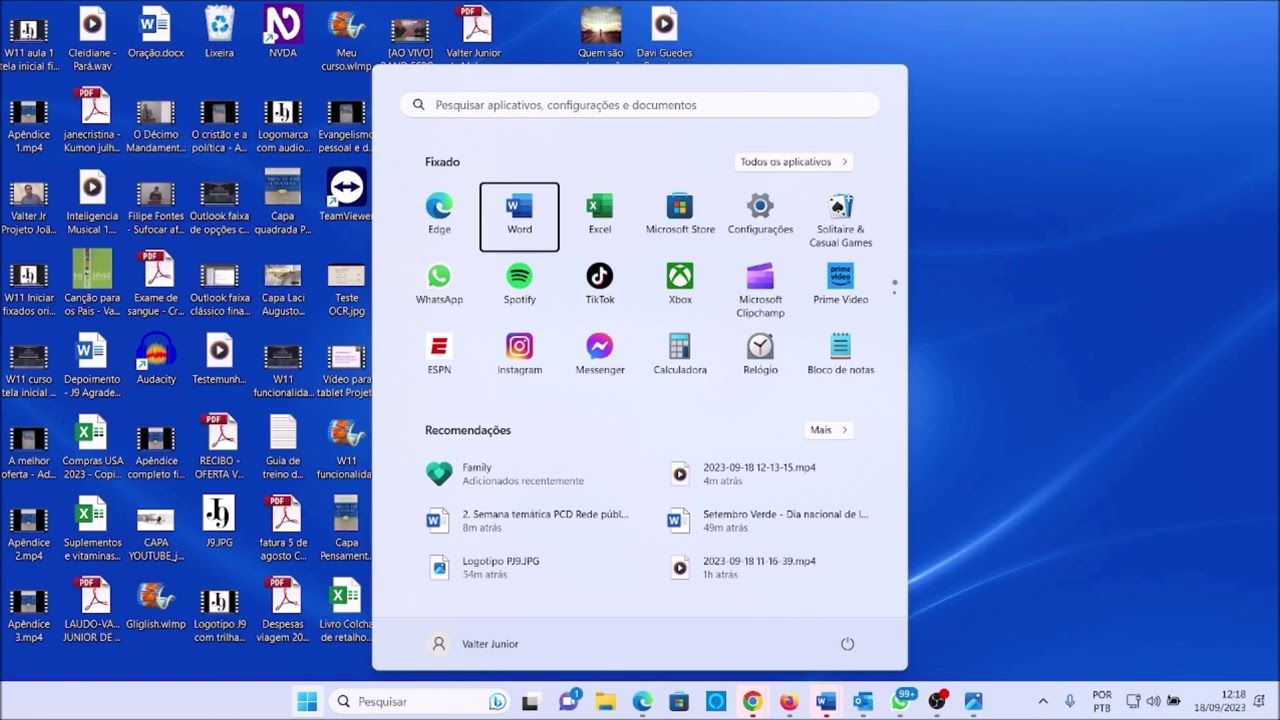Open the pinned Excel app

(599, 215)
